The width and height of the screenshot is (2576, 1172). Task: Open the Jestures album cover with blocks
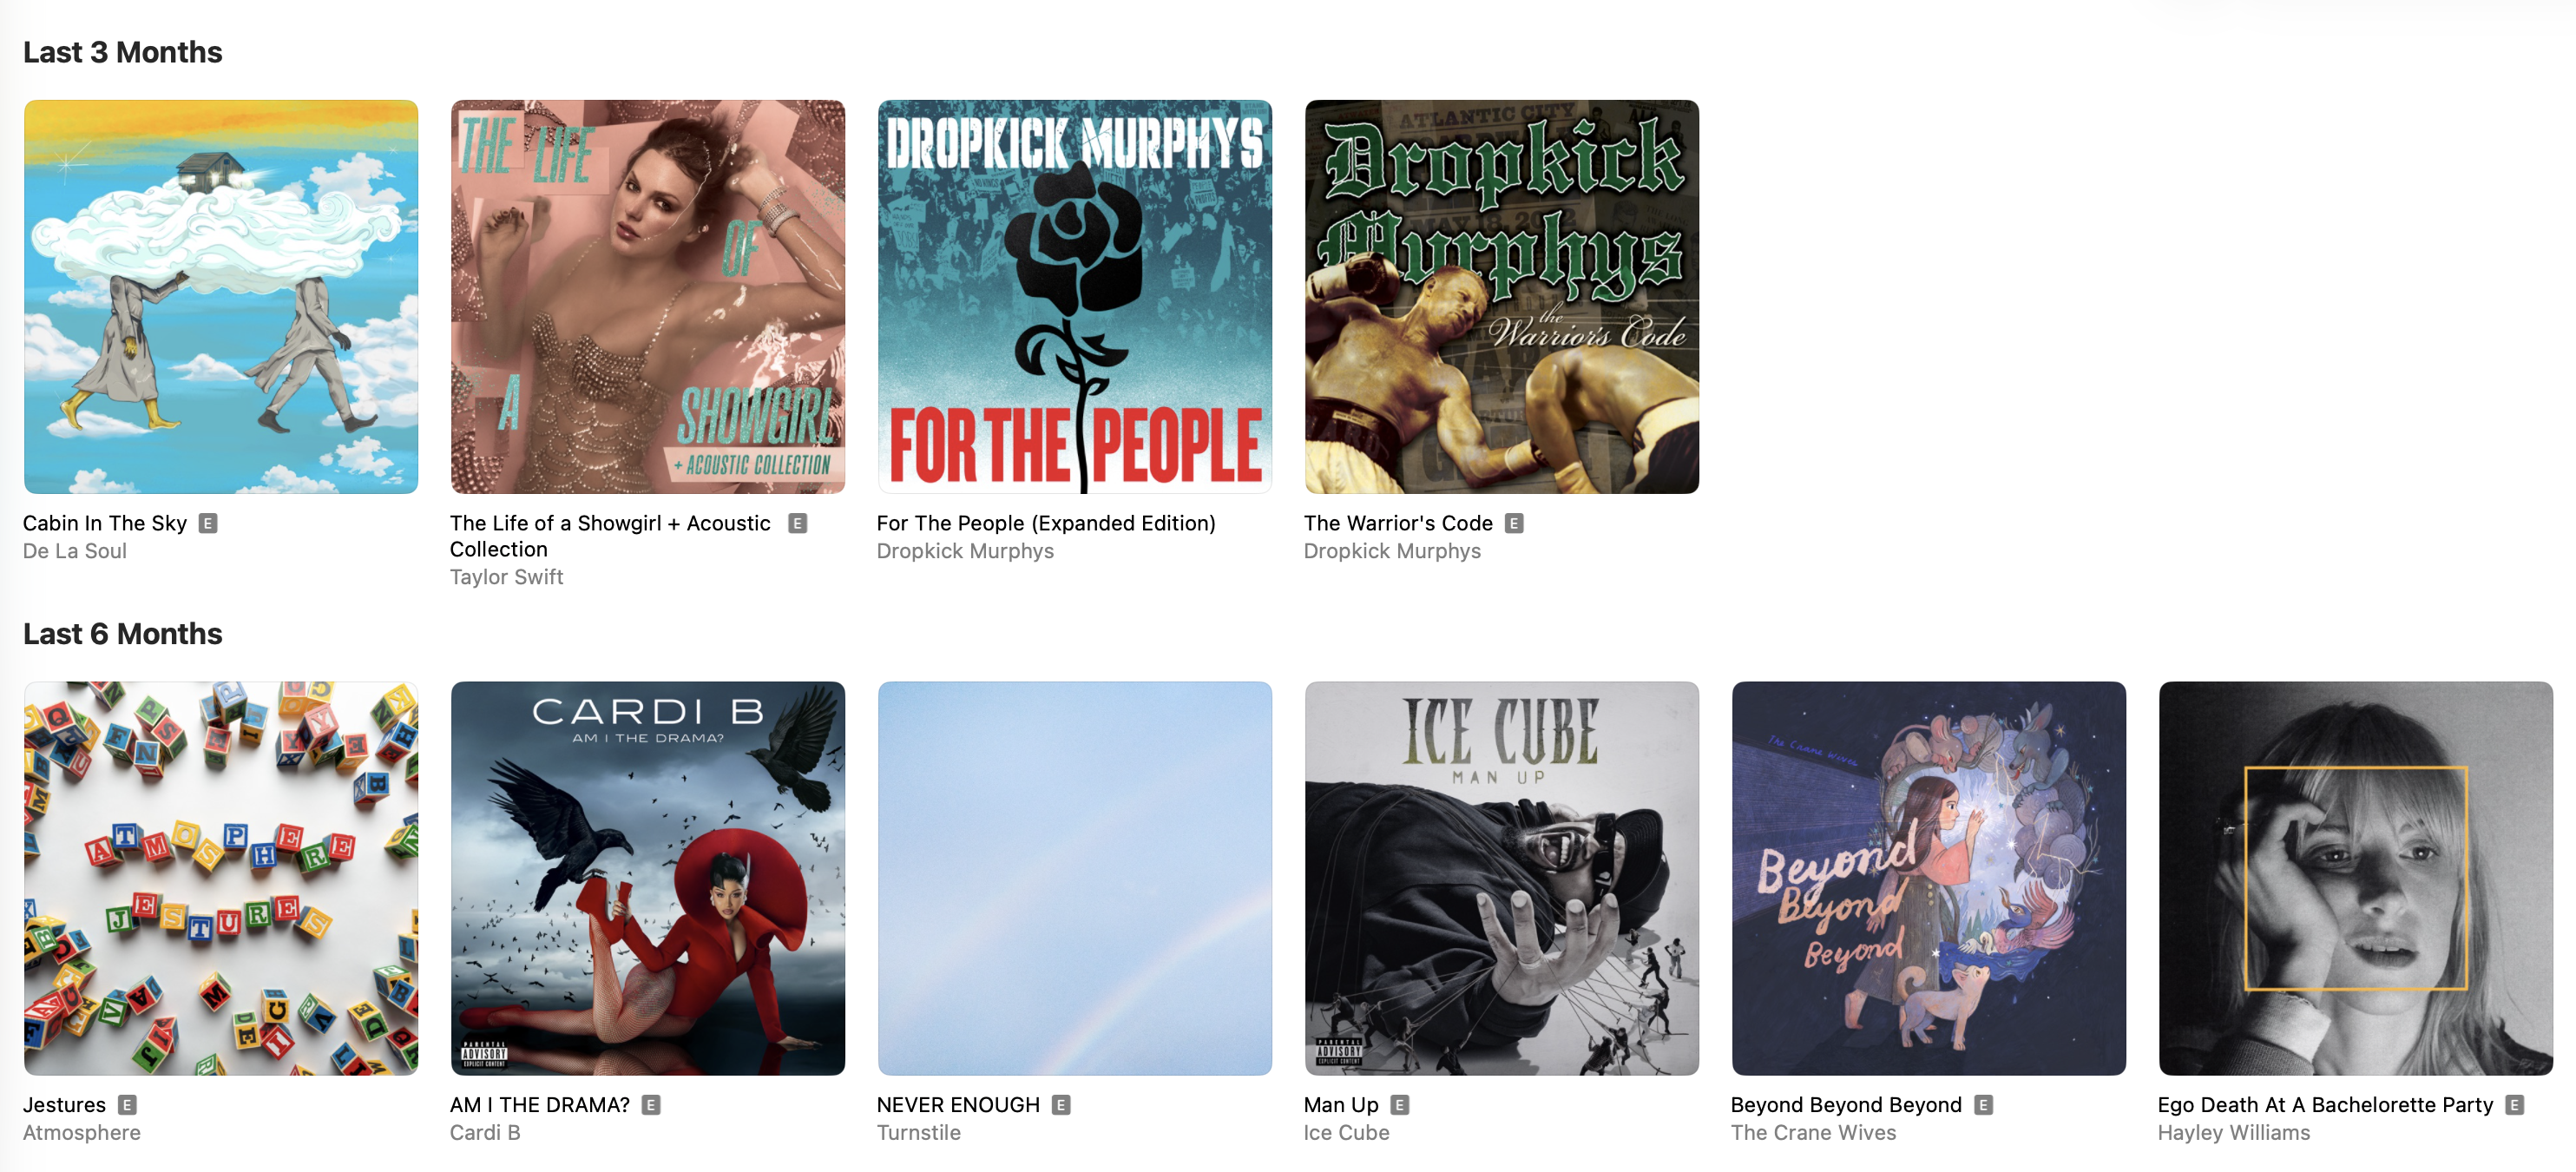[x=221, y=878]
